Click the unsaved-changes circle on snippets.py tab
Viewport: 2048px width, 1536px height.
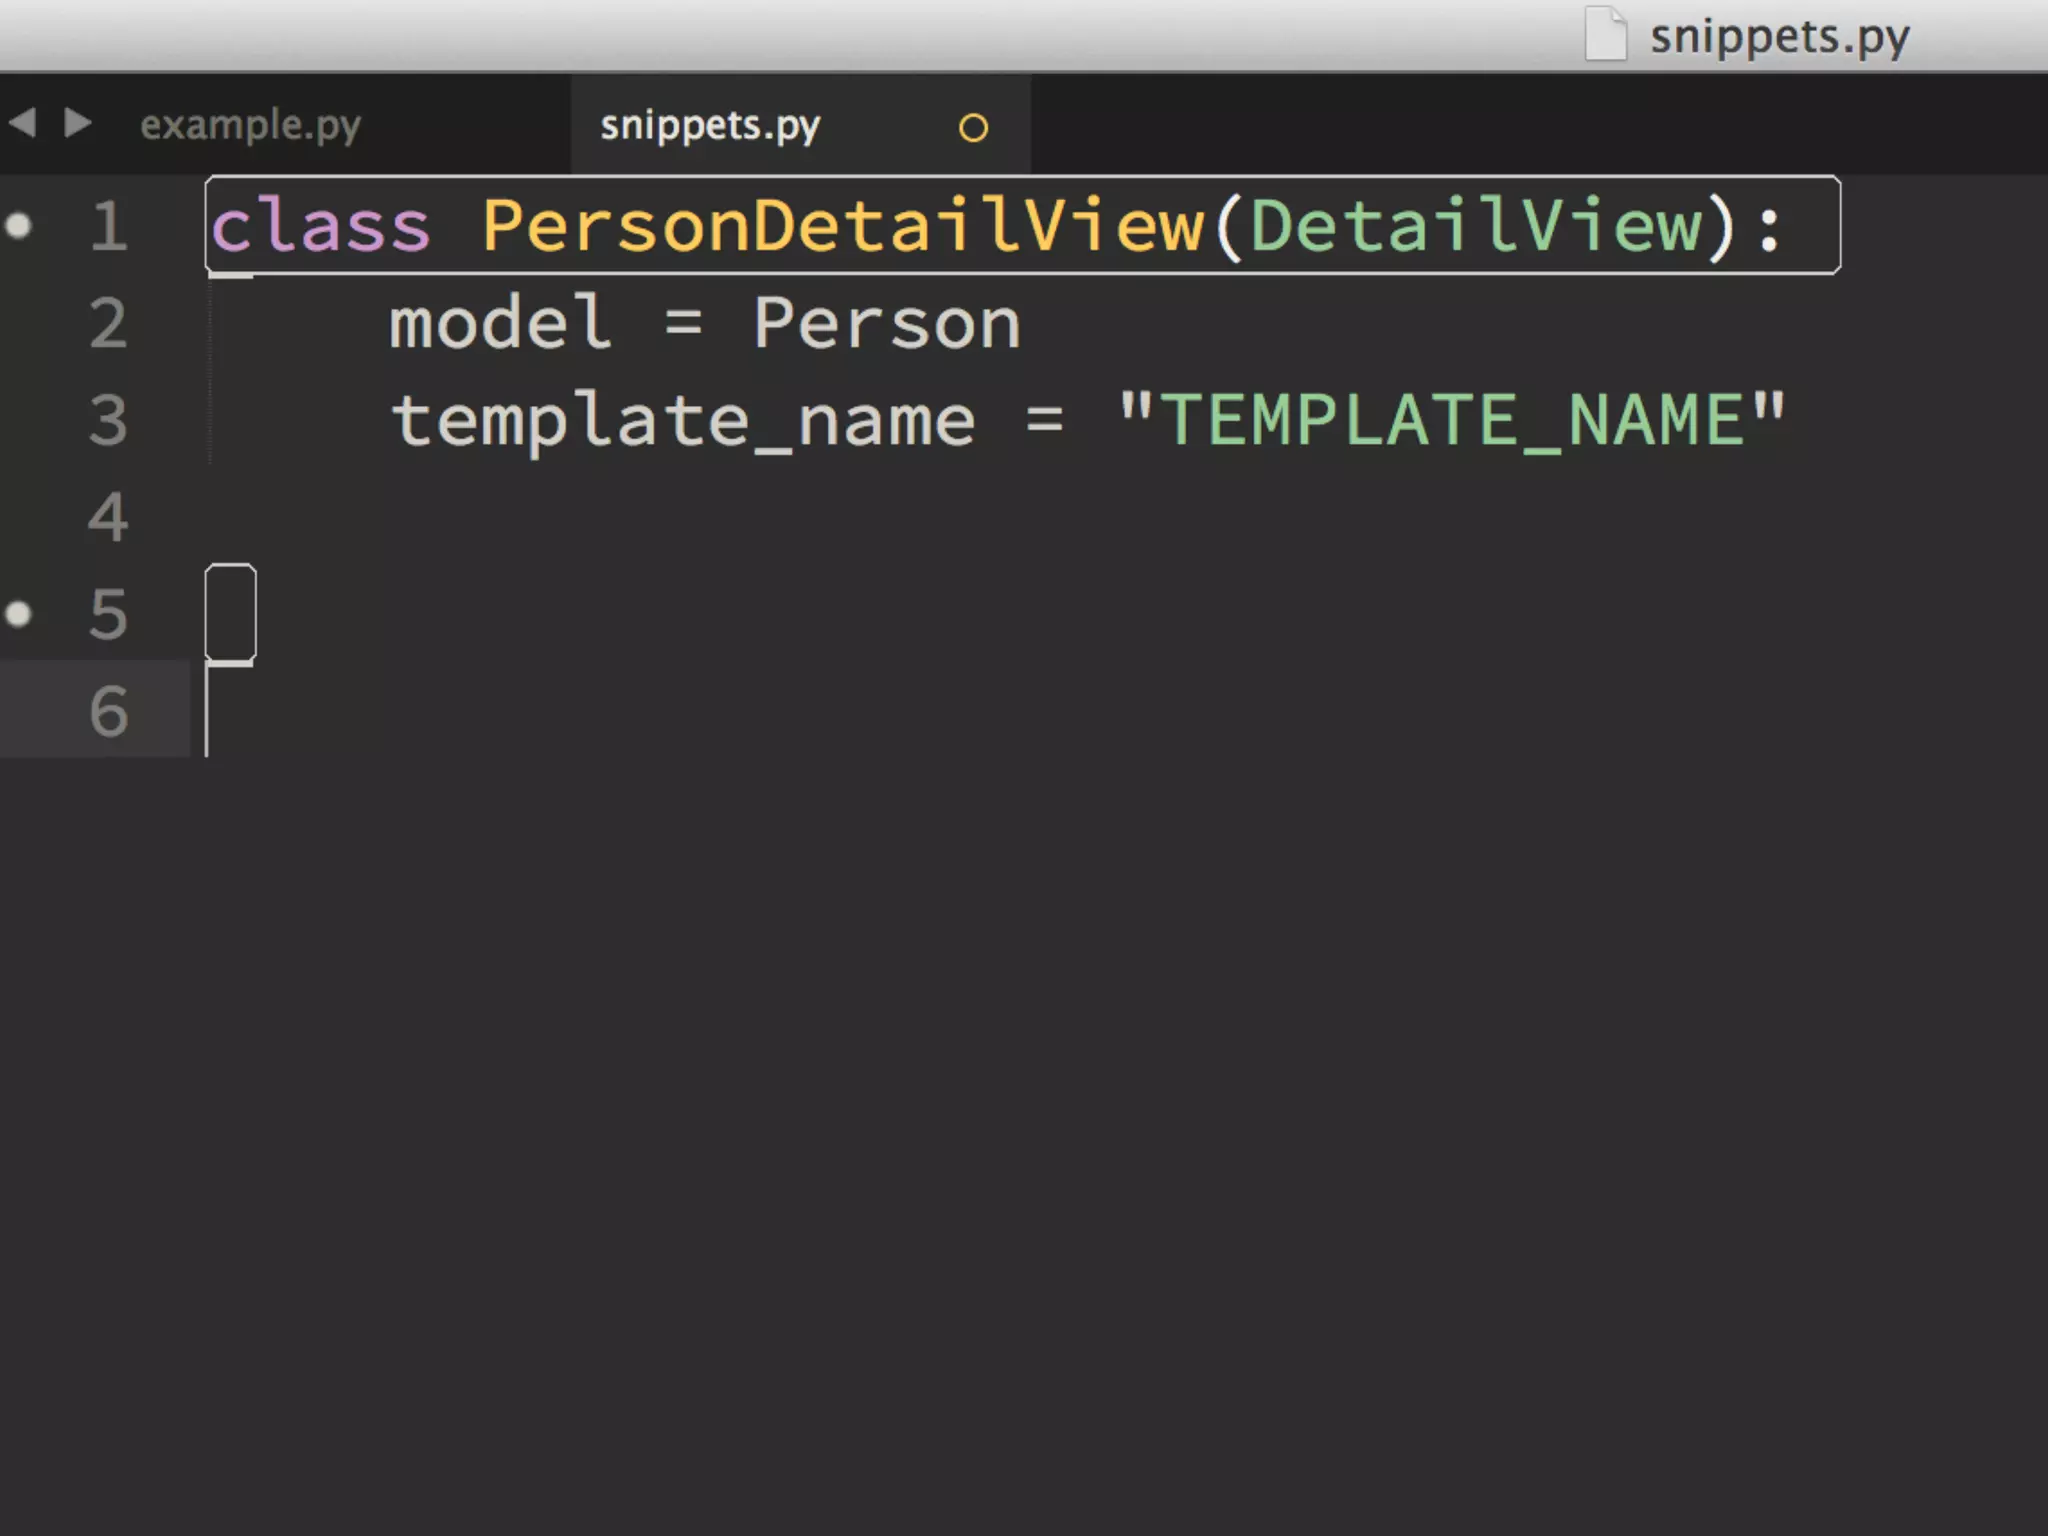tap(973, 128)
